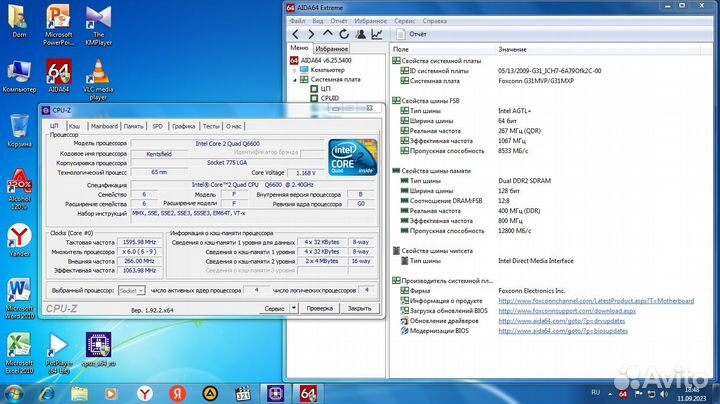Open Сервис menu in AIDA64
The image size is (720, 404).
[405, 21]
